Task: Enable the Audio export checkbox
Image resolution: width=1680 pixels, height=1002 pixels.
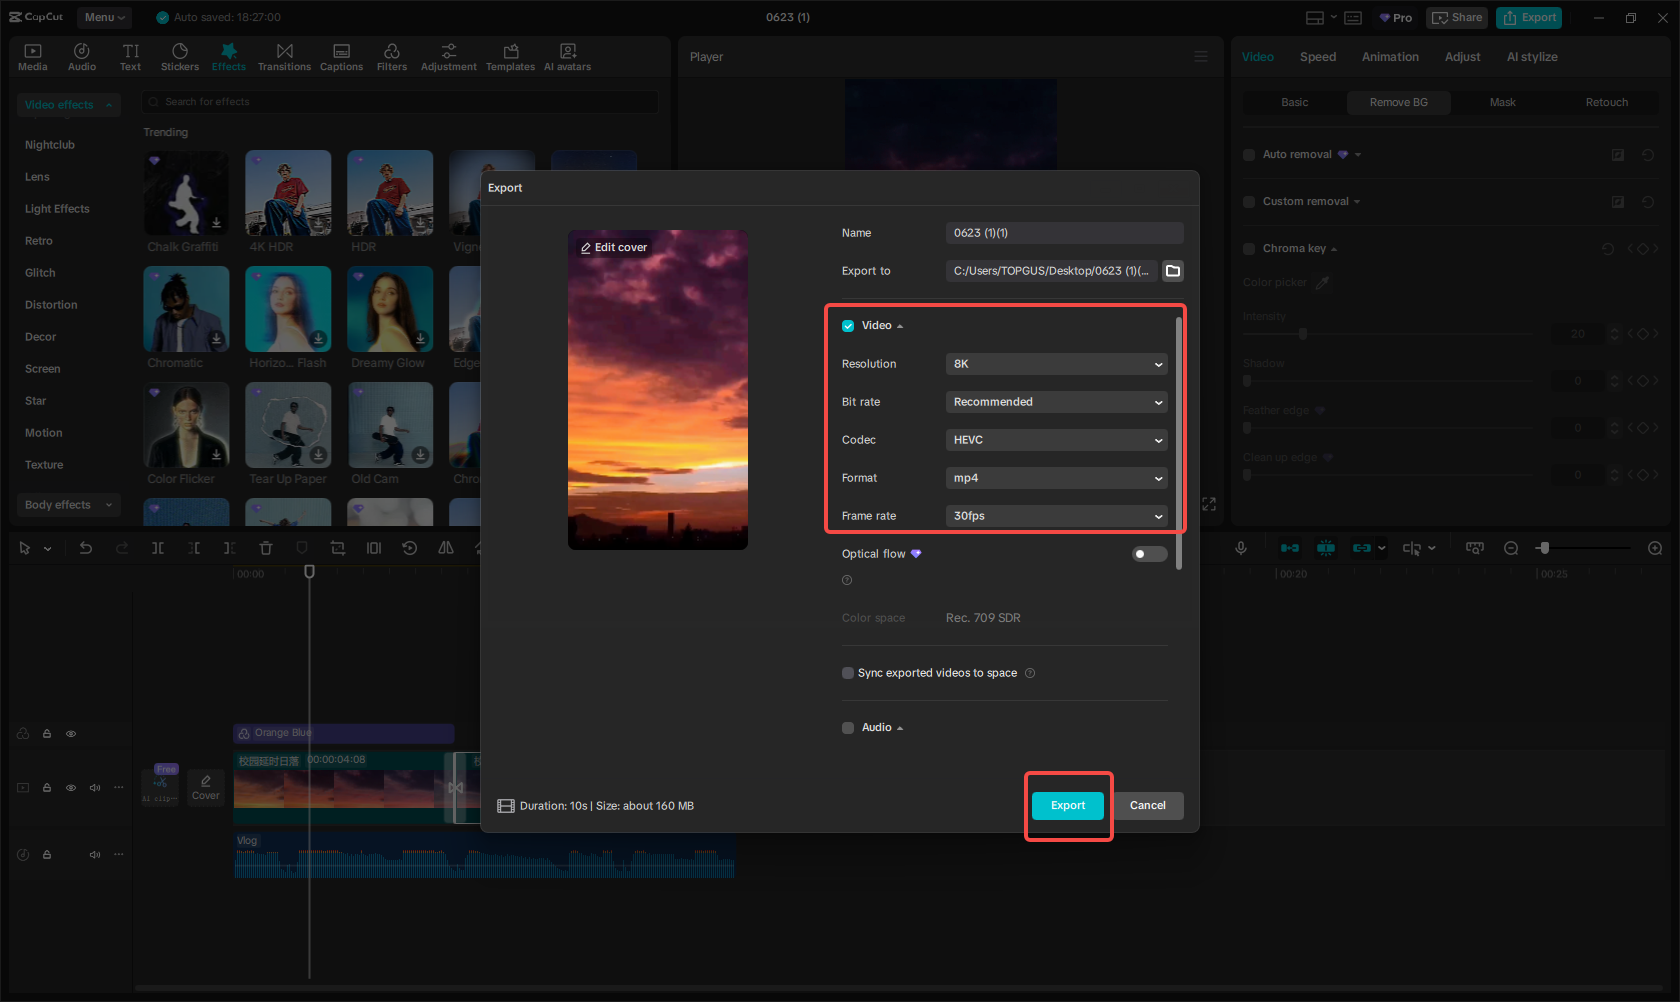Action: click(x=848, y=728)
